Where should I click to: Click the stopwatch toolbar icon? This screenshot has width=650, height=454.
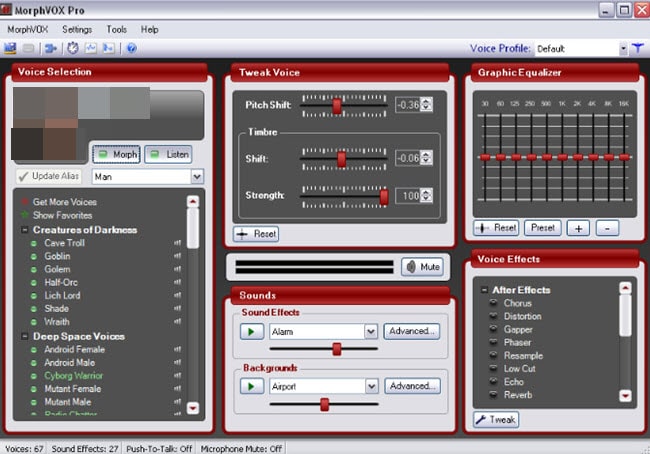tap(73, 49)
